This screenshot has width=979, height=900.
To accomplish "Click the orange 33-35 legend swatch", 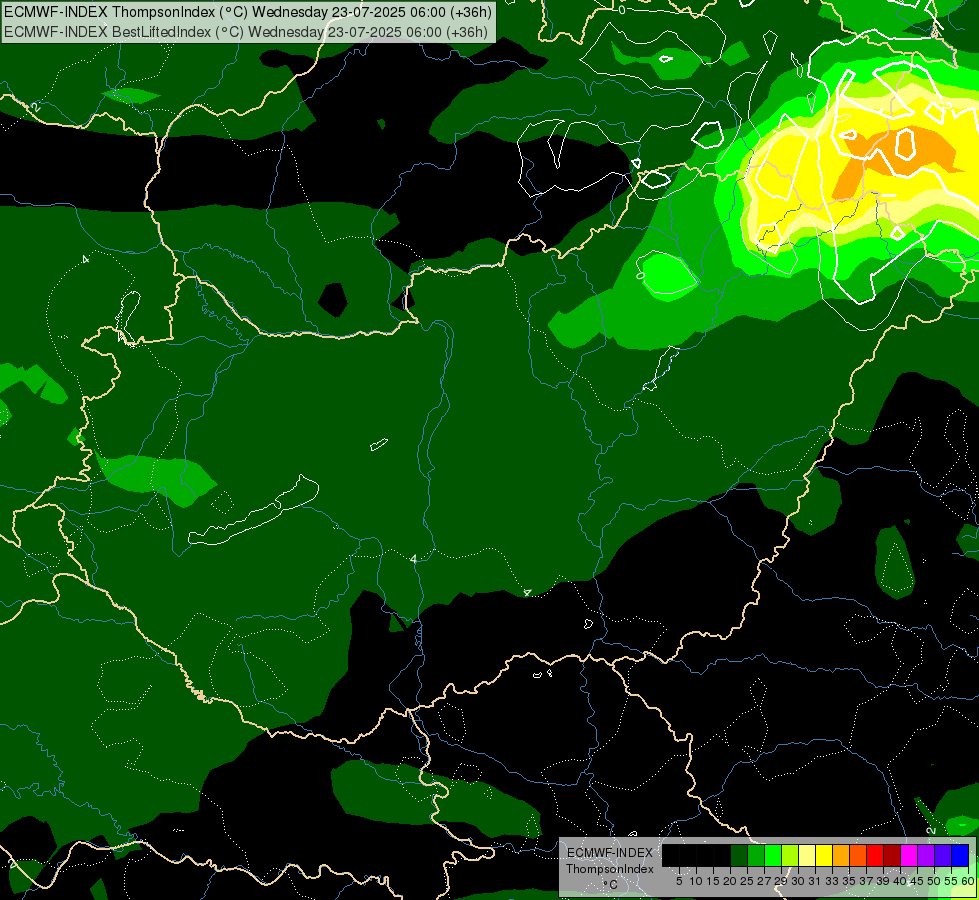I will (841, 855).
